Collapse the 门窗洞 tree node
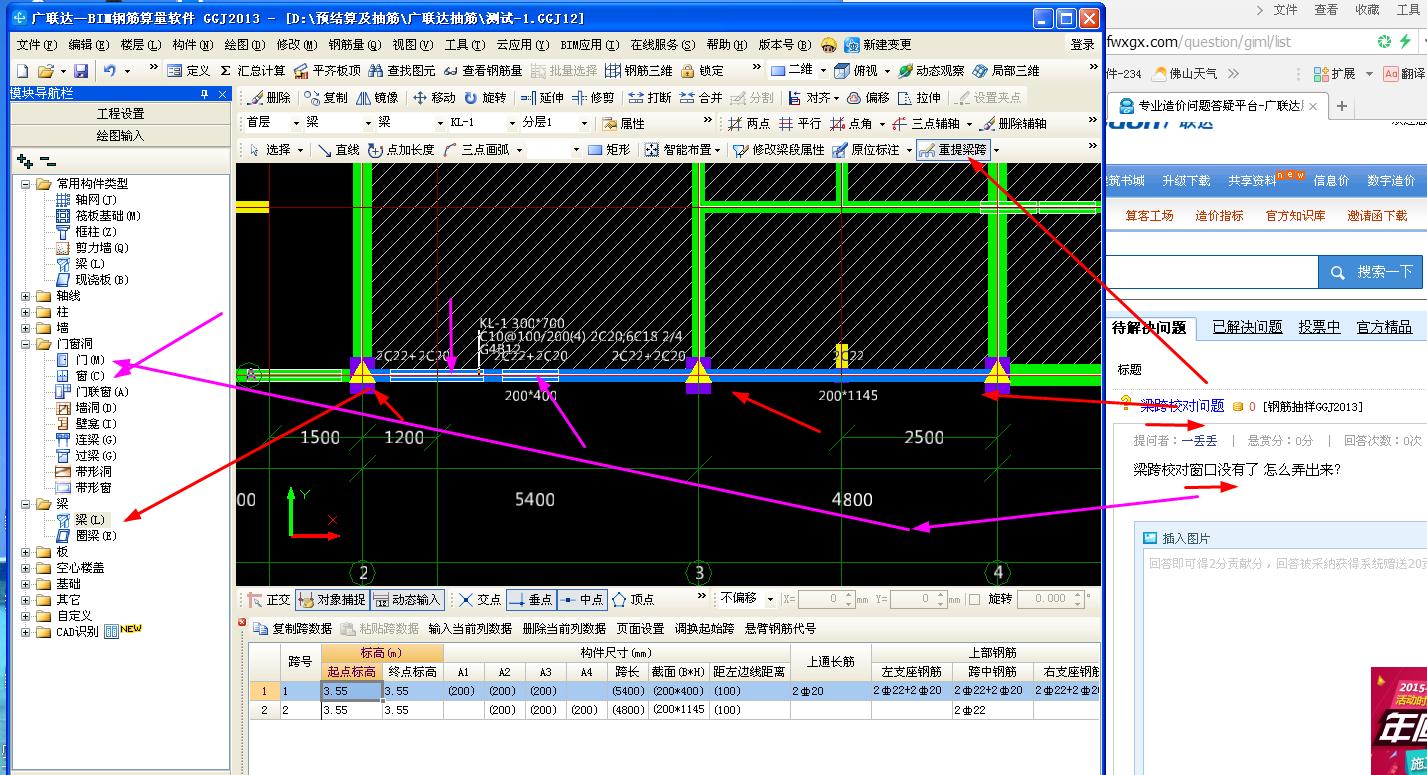This screenshot has height=775, width=1427. (26, 344)
